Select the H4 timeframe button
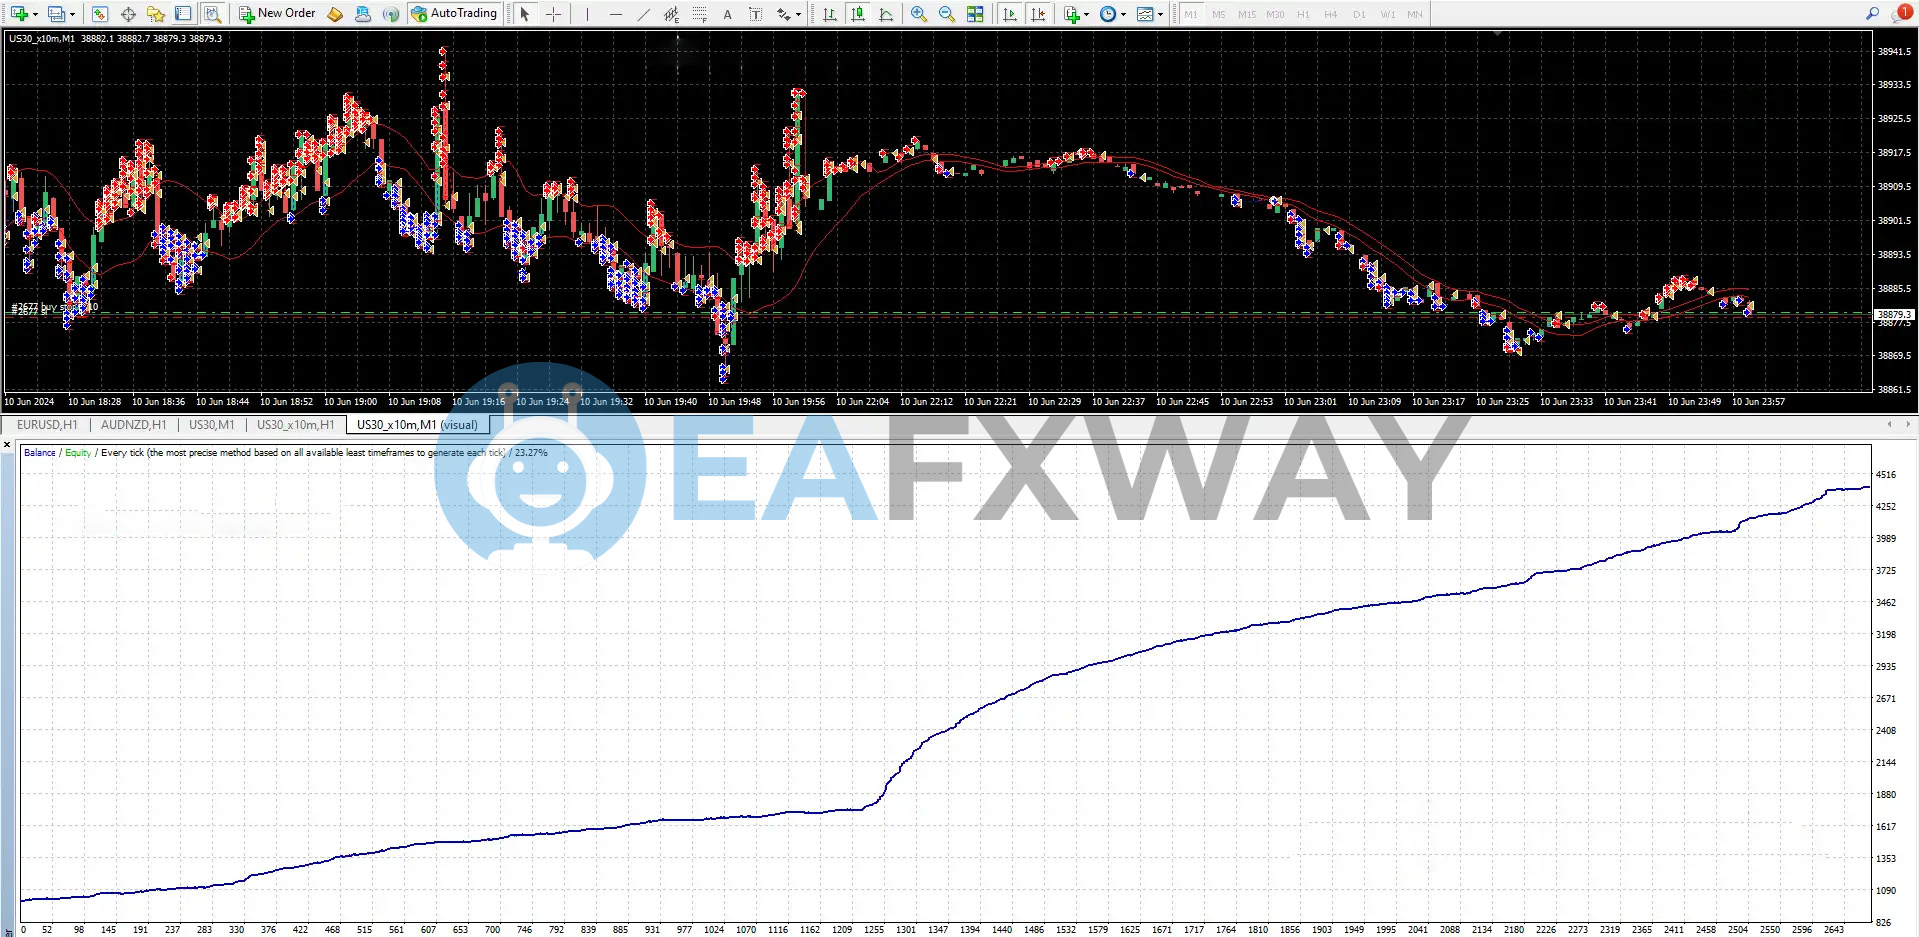 [x=1330, y=14]
